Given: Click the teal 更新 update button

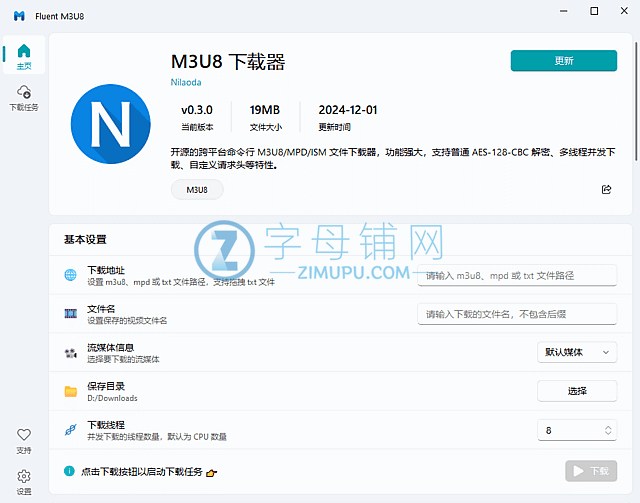Looking at the screenshot, I should [564, 61].
